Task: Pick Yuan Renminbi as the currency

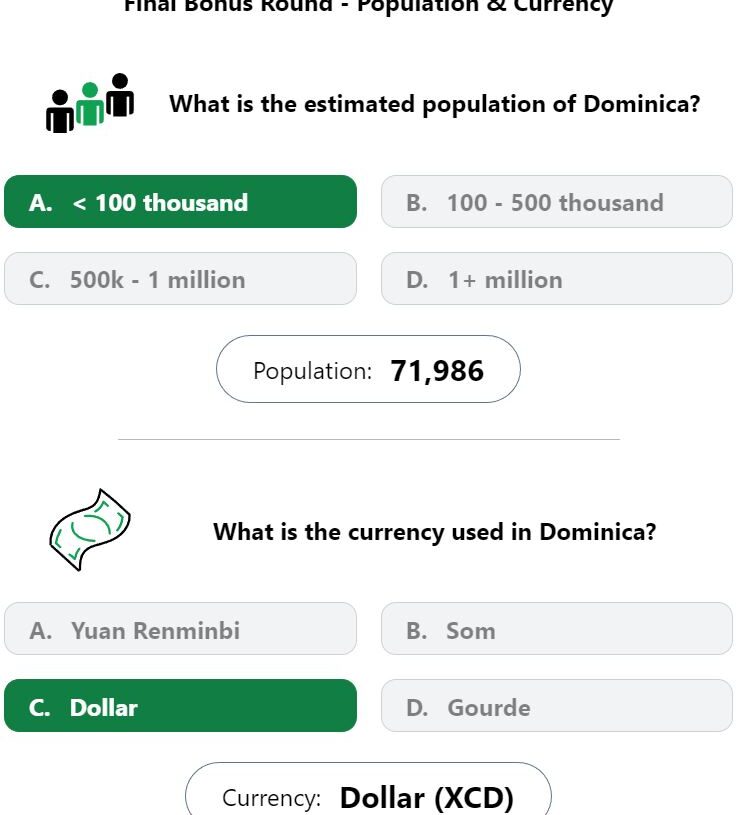Action: 180,628
